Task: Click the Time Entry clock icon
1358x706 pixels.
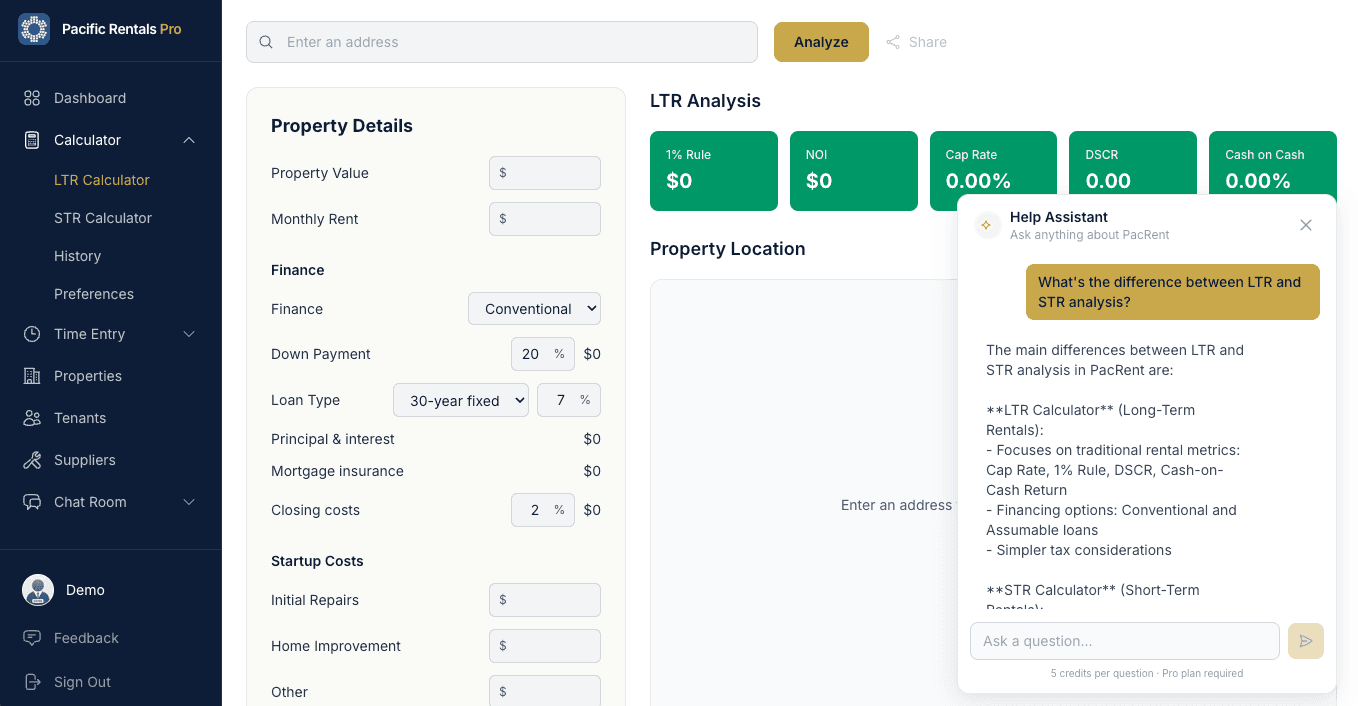Action: coord(32,334)
